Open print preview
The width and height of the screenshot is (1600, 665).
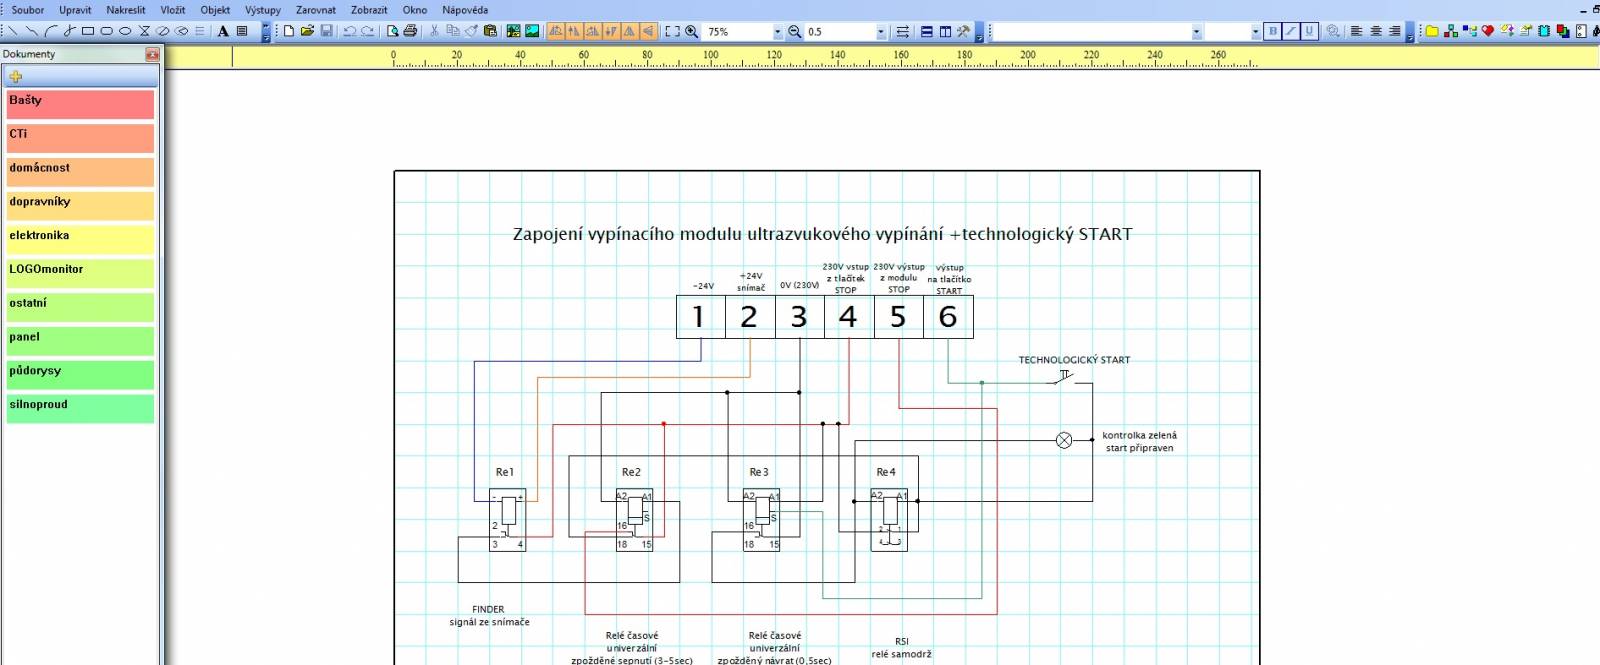click(393, 31)
